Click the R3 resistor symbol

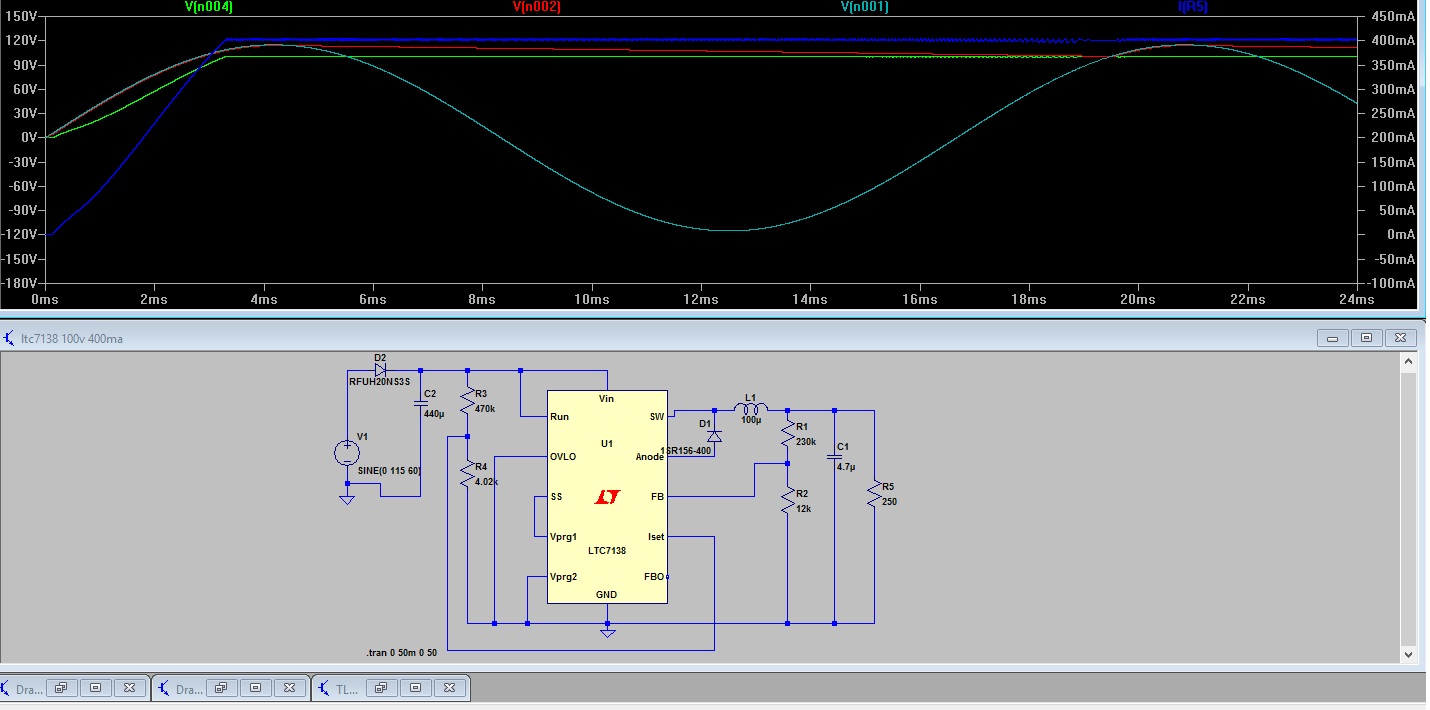pyautogui.click(x=468, y=402)
